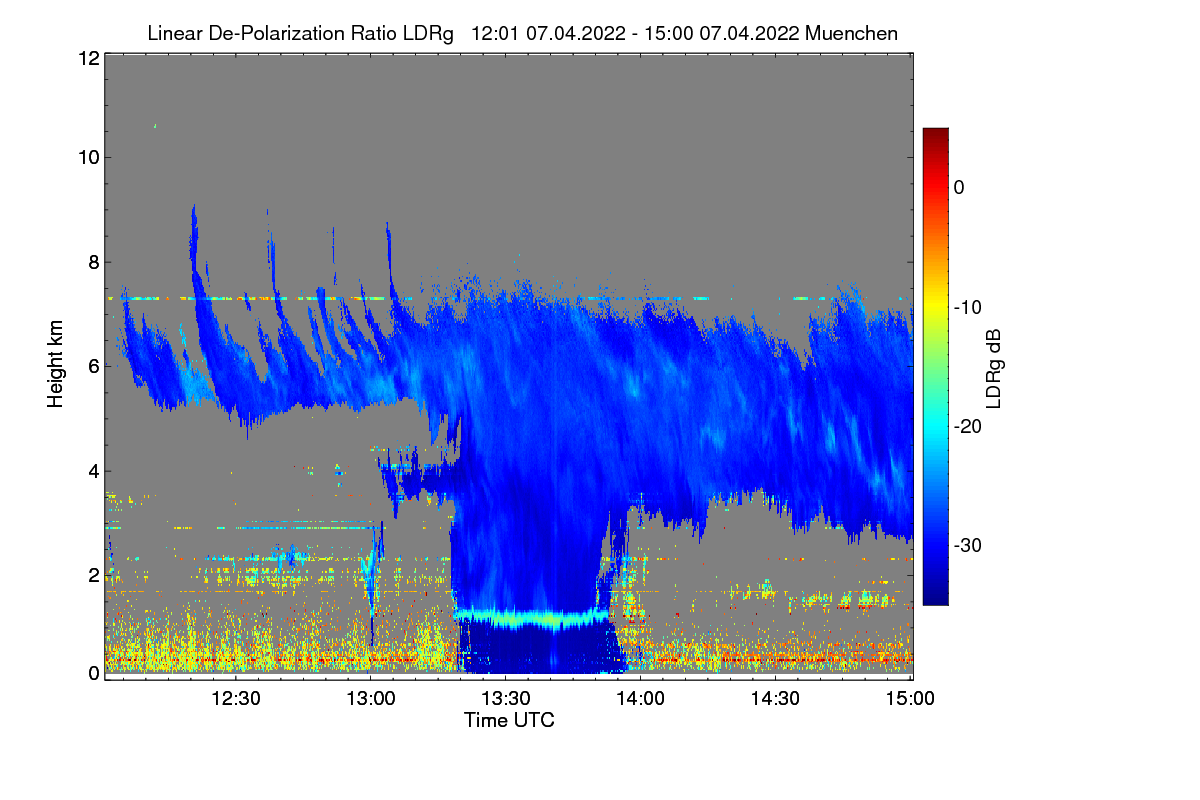1200x800 pixels.
Task: Click the '15:00' time tick label
Action: coord(909,698)
